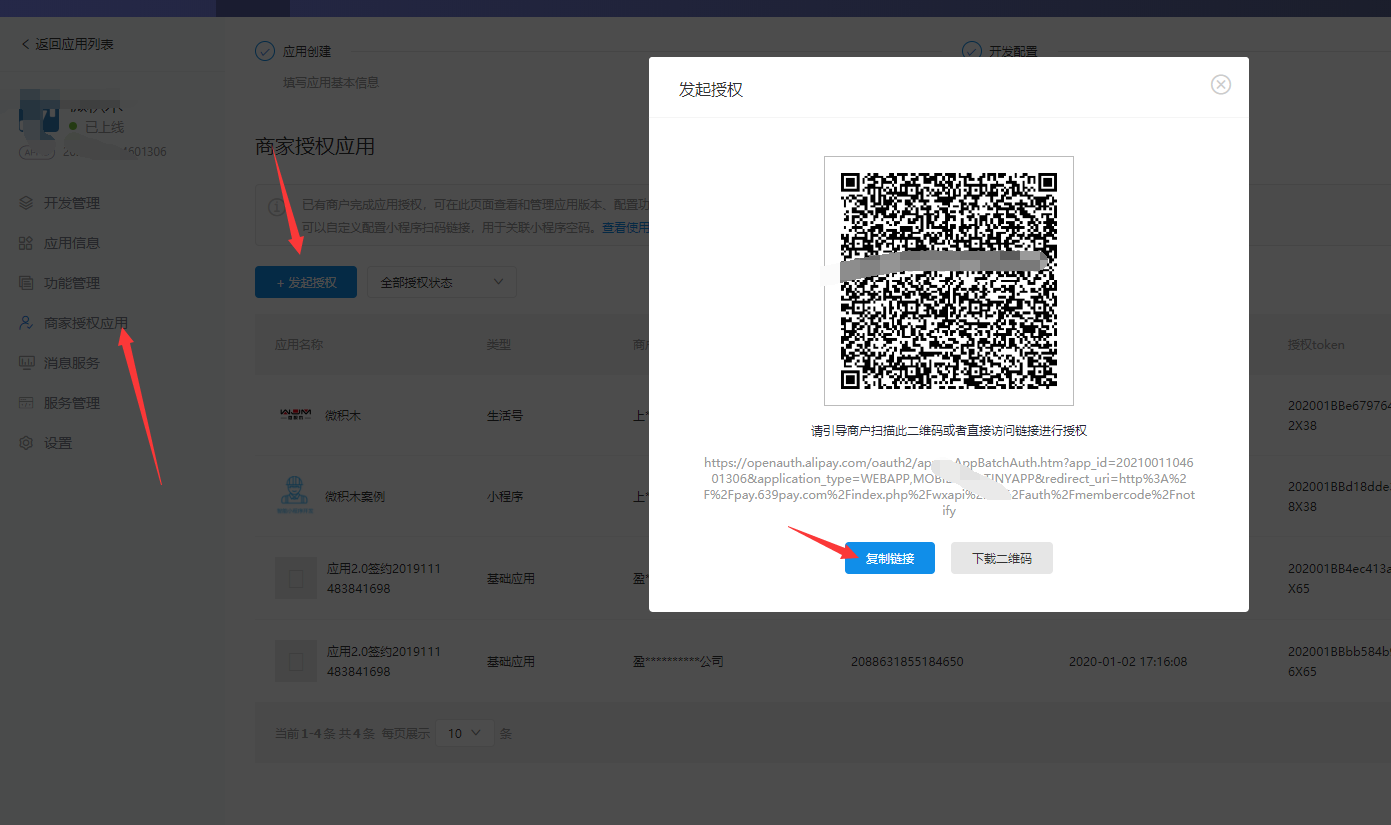Click the info icon in the banner

click(x=277, y=207)
